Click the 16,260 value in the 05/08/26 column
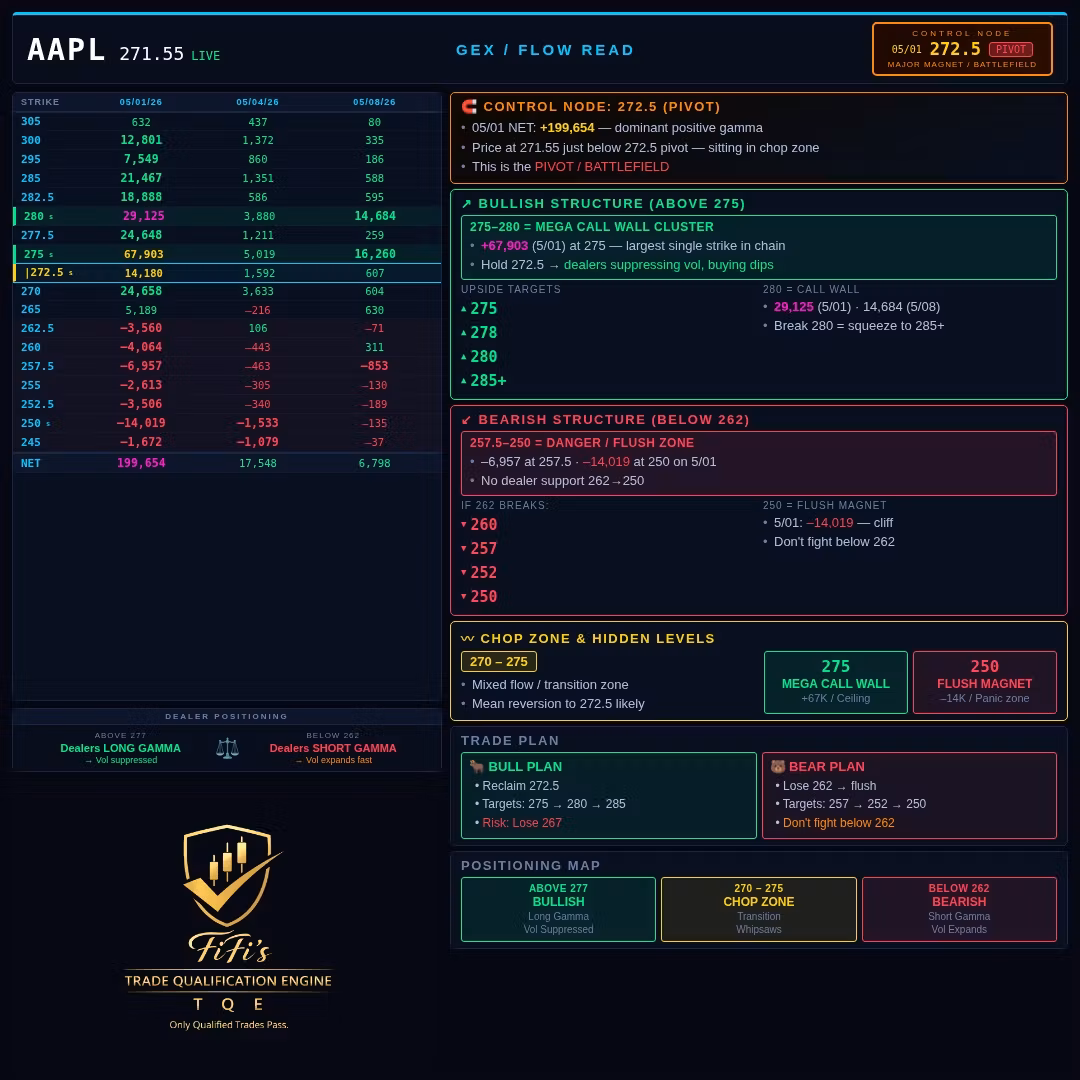The image size is (1080, 1080). coord(375,253)
